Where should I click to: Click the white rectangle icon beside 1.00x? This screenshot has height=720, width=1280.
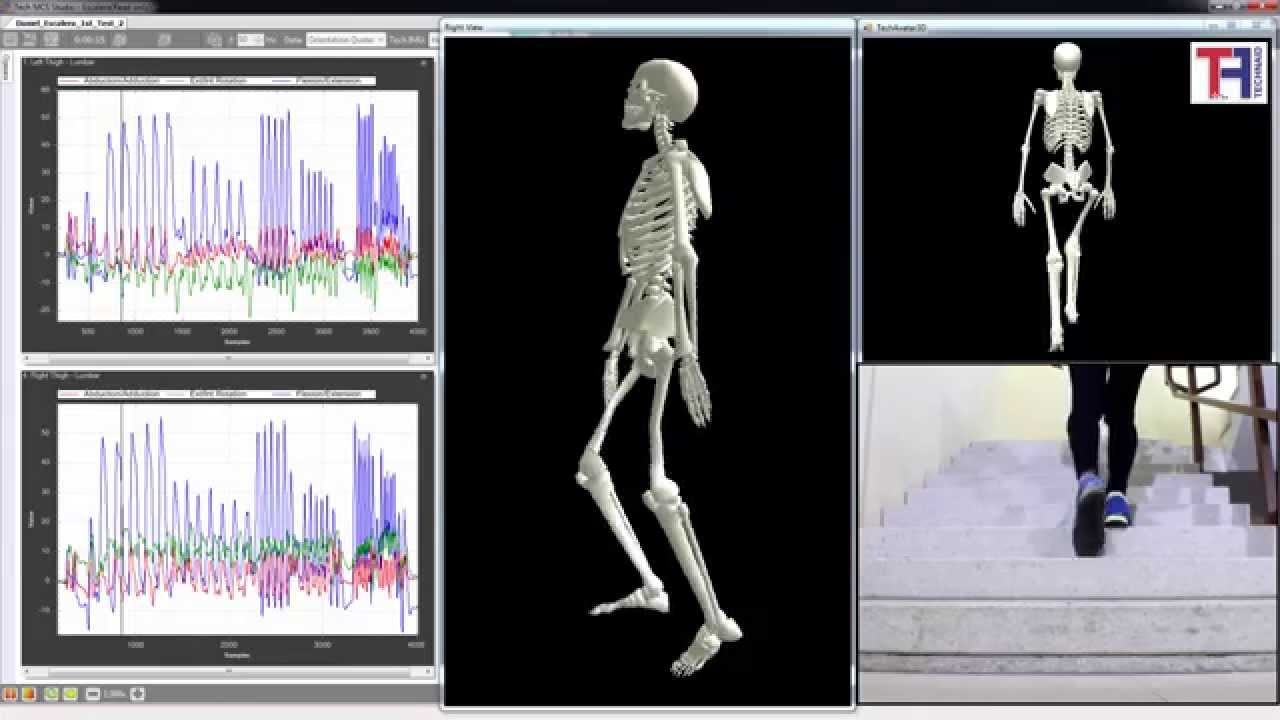[x=93, y=694]
